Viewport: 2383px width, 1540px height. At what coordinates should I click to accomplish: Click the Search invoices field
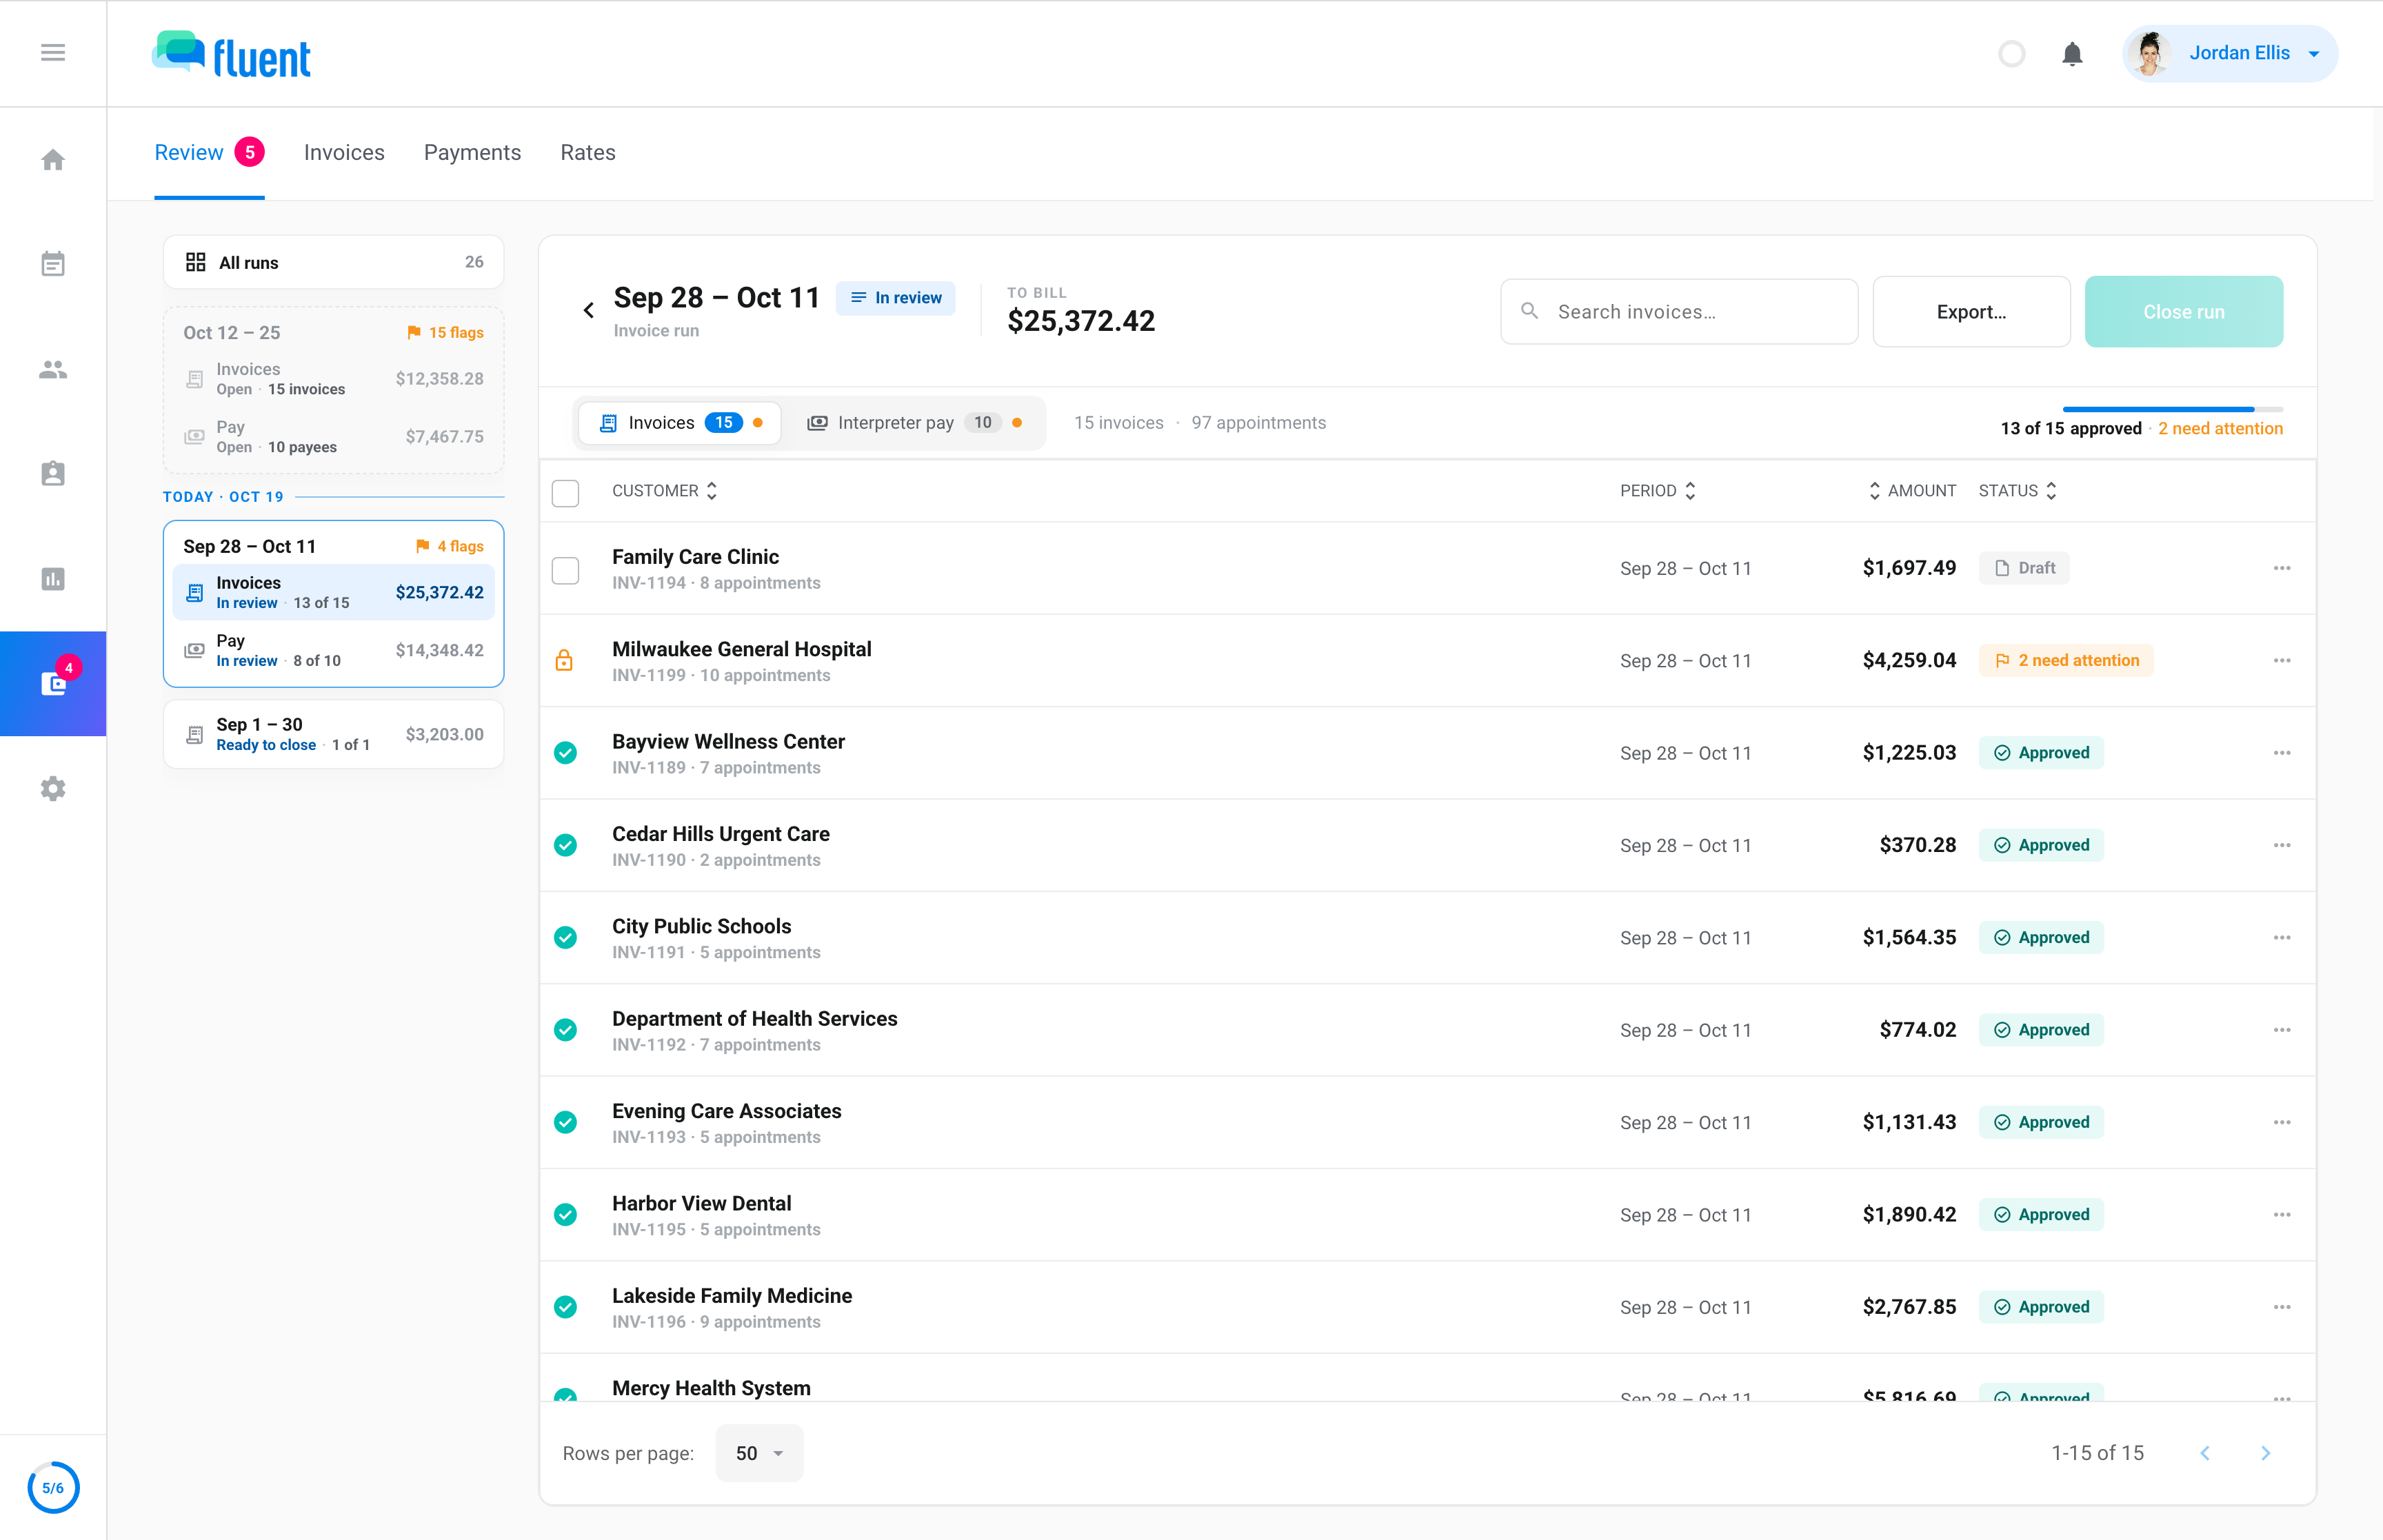click(1679, 312)
